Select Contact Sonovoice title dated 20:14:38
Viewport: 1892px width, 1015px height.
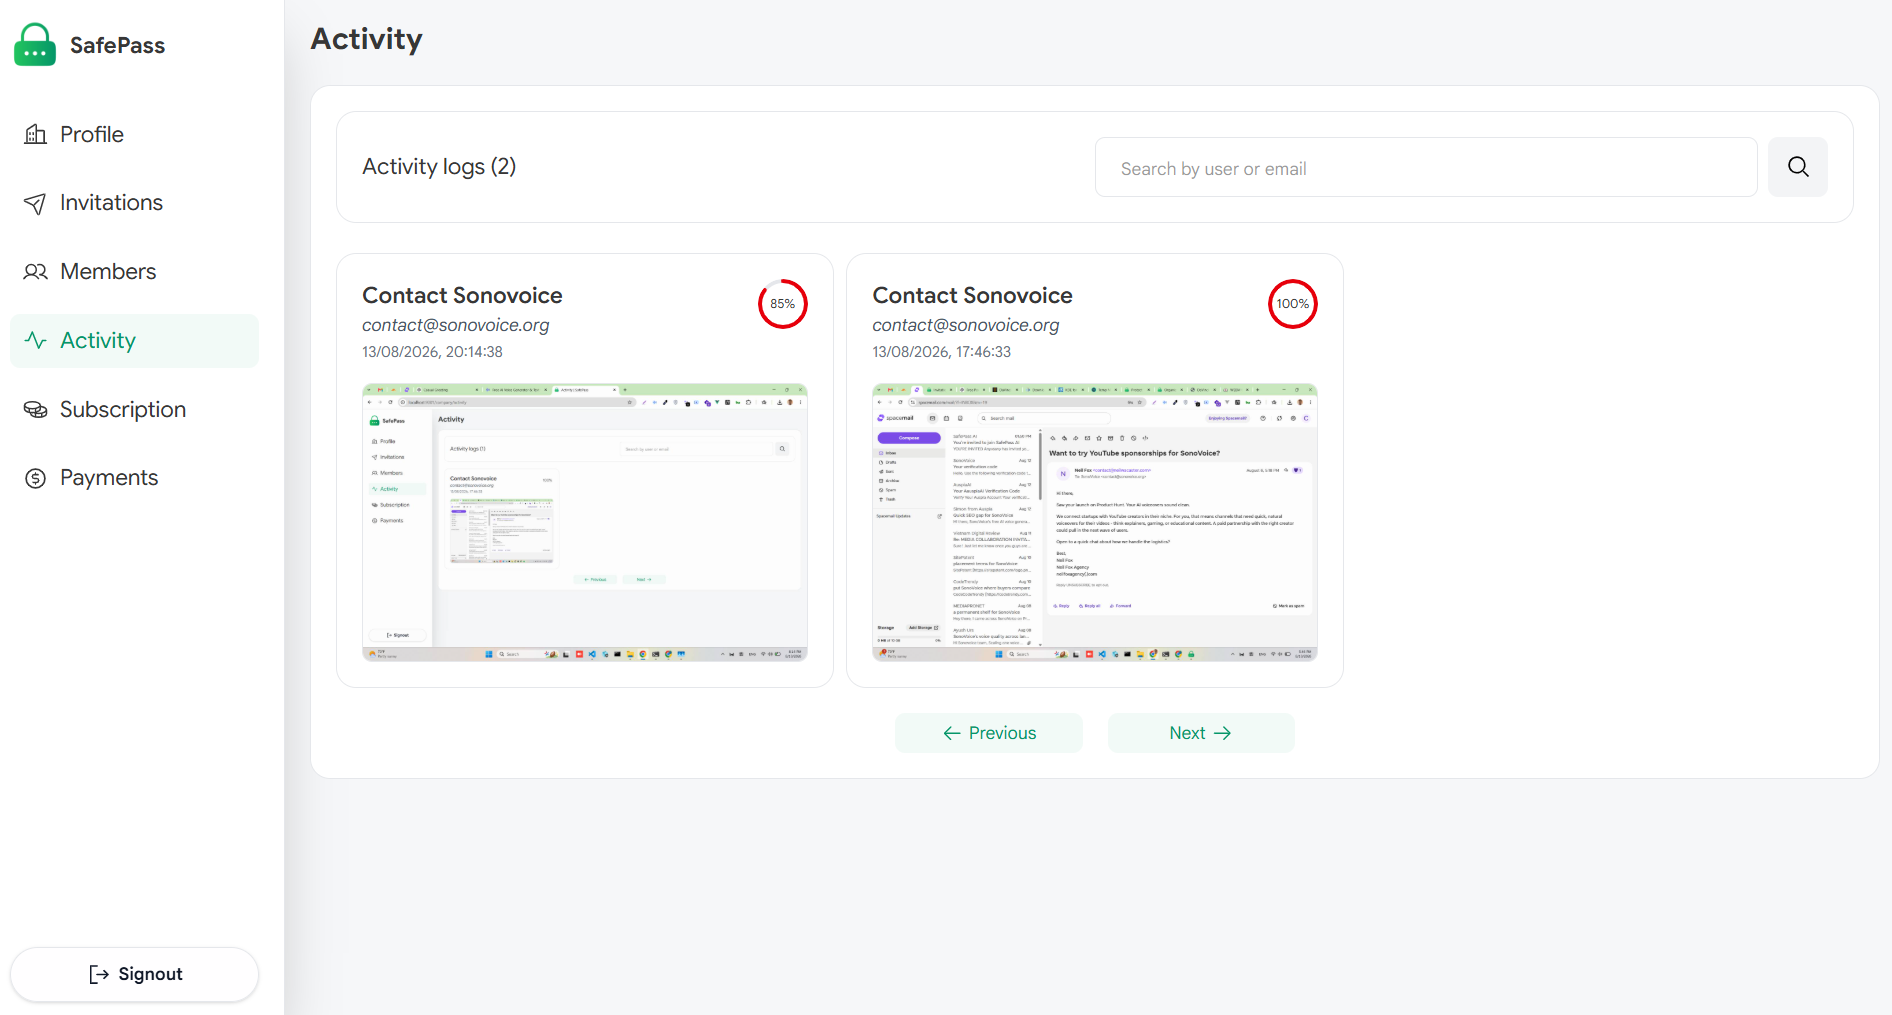tap(462, 296)
